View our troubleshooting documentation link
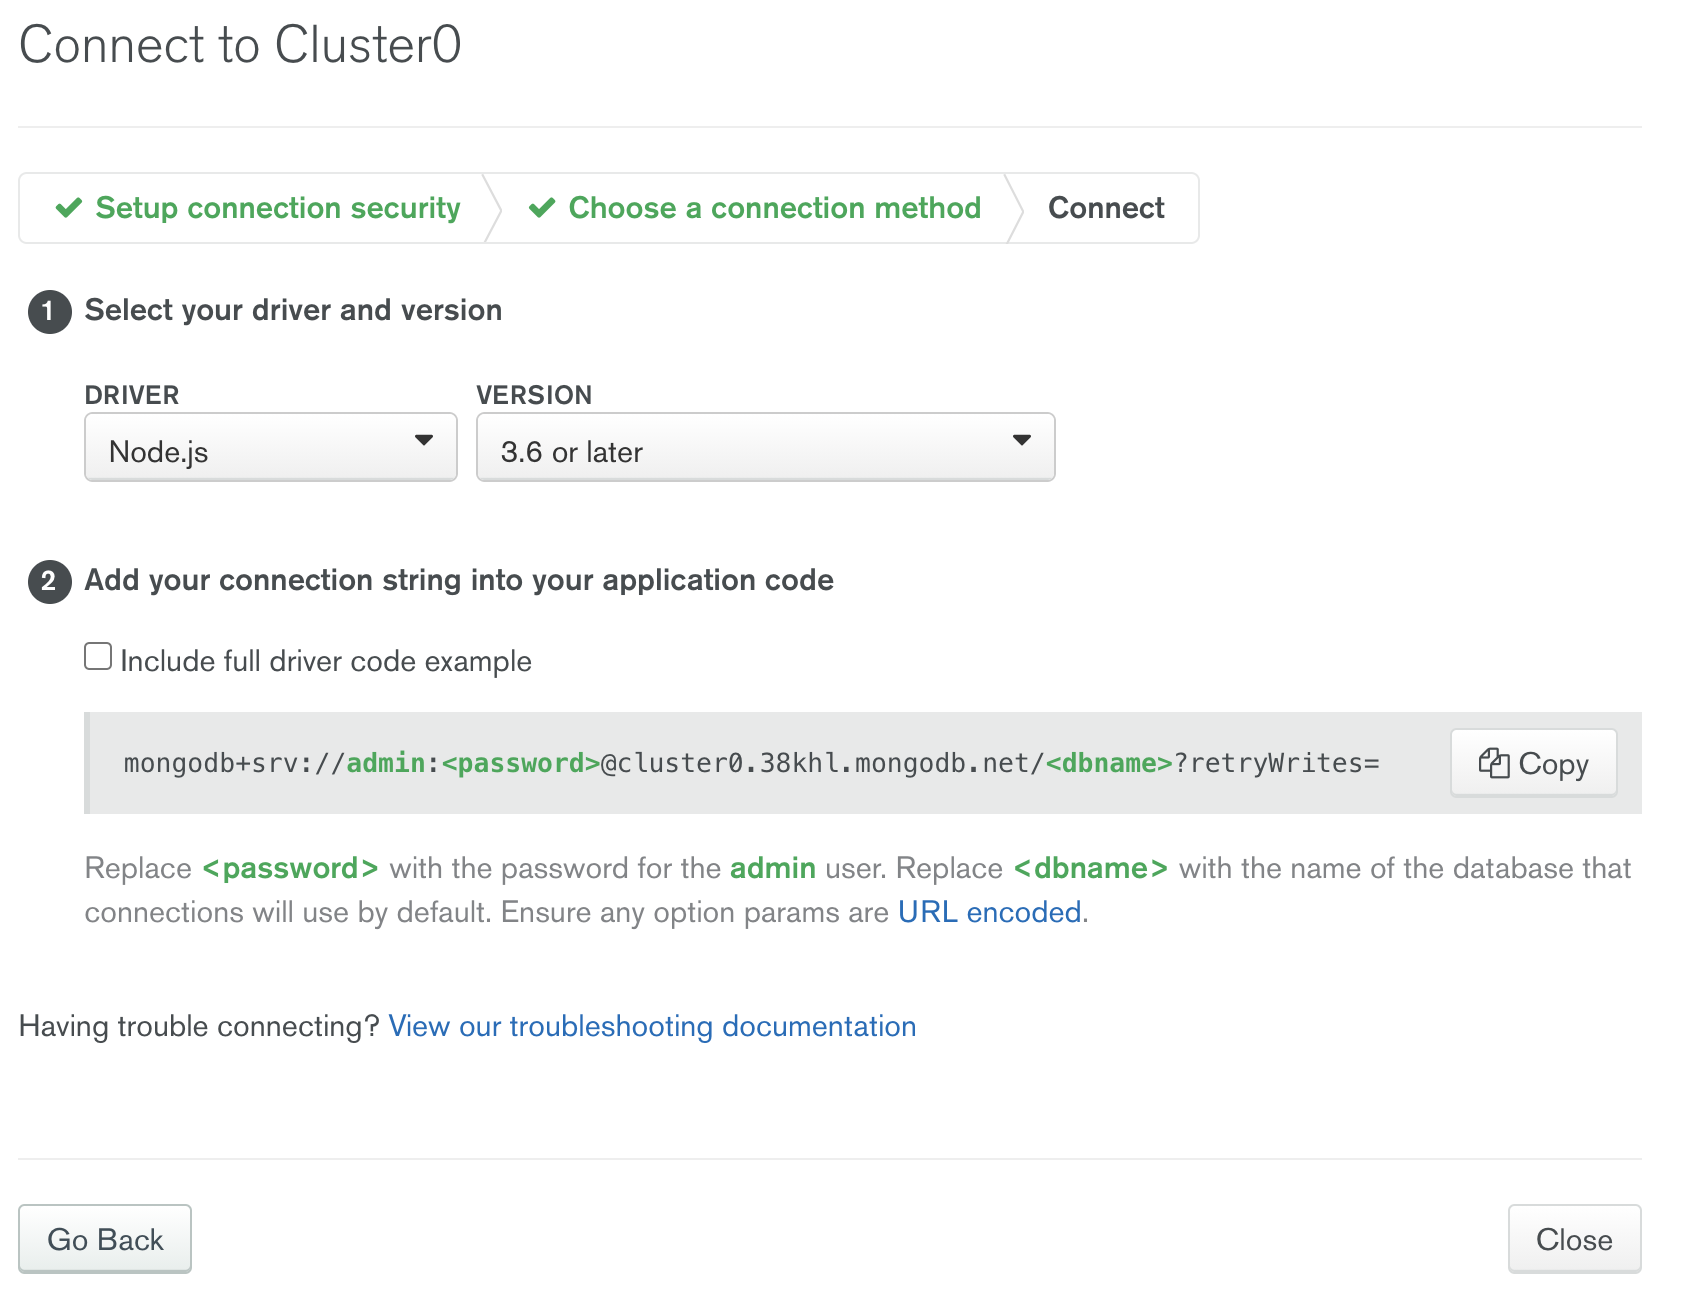 point(652,1026)
